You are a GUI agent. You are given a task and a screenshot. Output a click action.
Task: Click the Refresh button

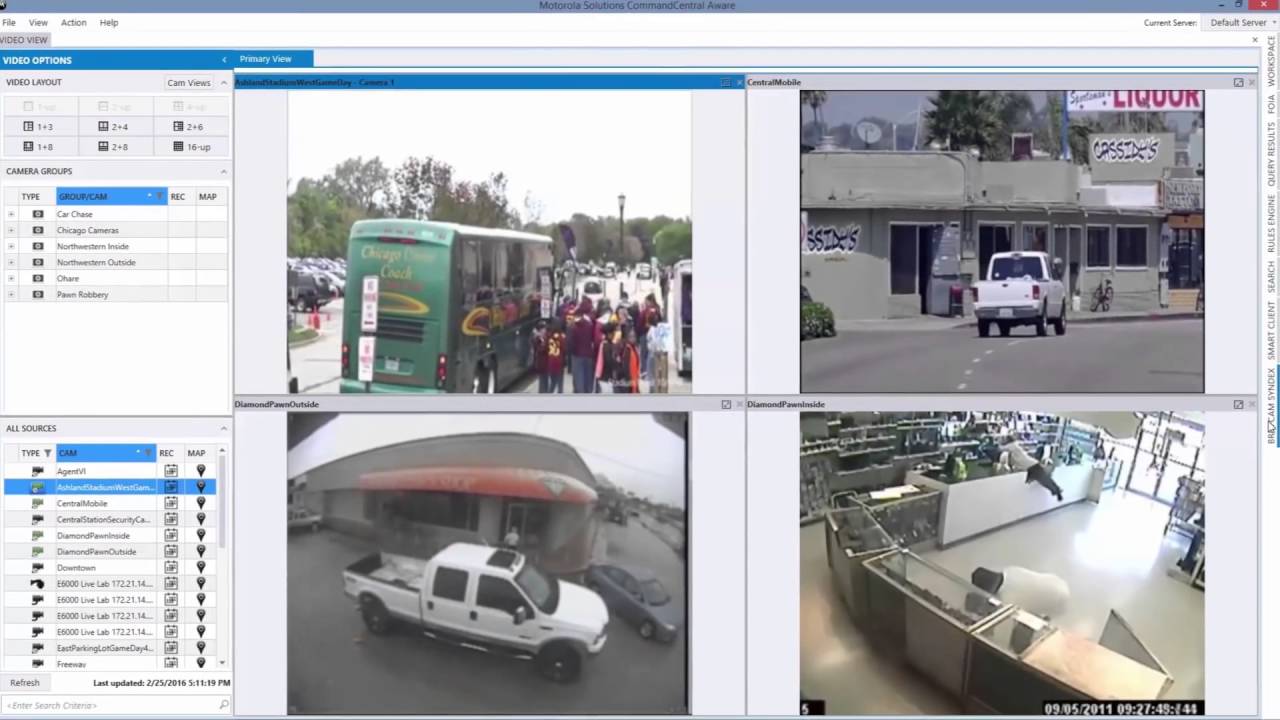click(25, 683)
